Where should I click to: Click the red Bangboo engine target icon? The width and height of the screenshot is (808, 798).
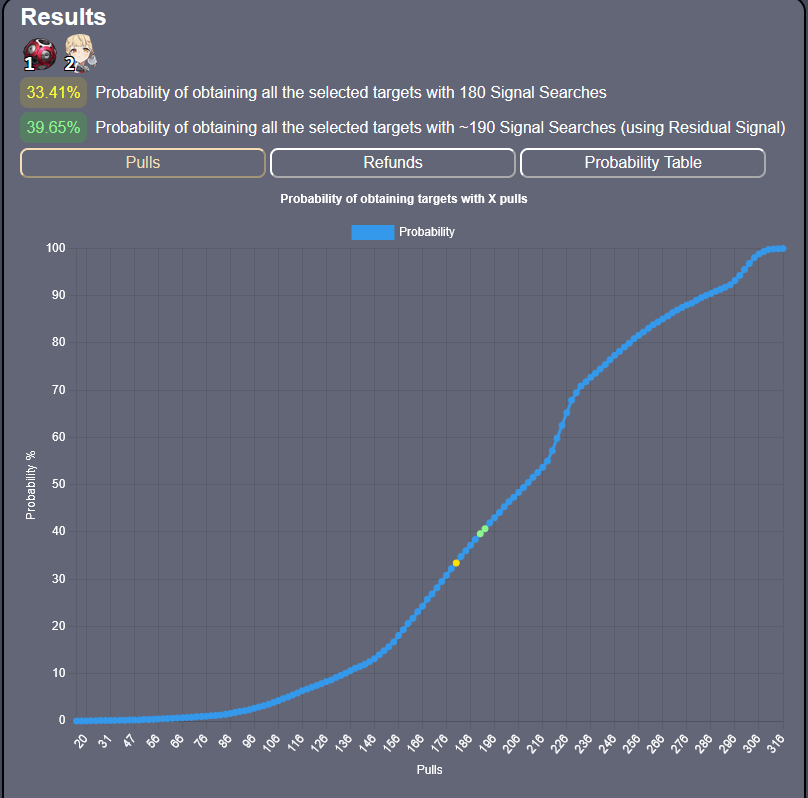coord(40,54)
